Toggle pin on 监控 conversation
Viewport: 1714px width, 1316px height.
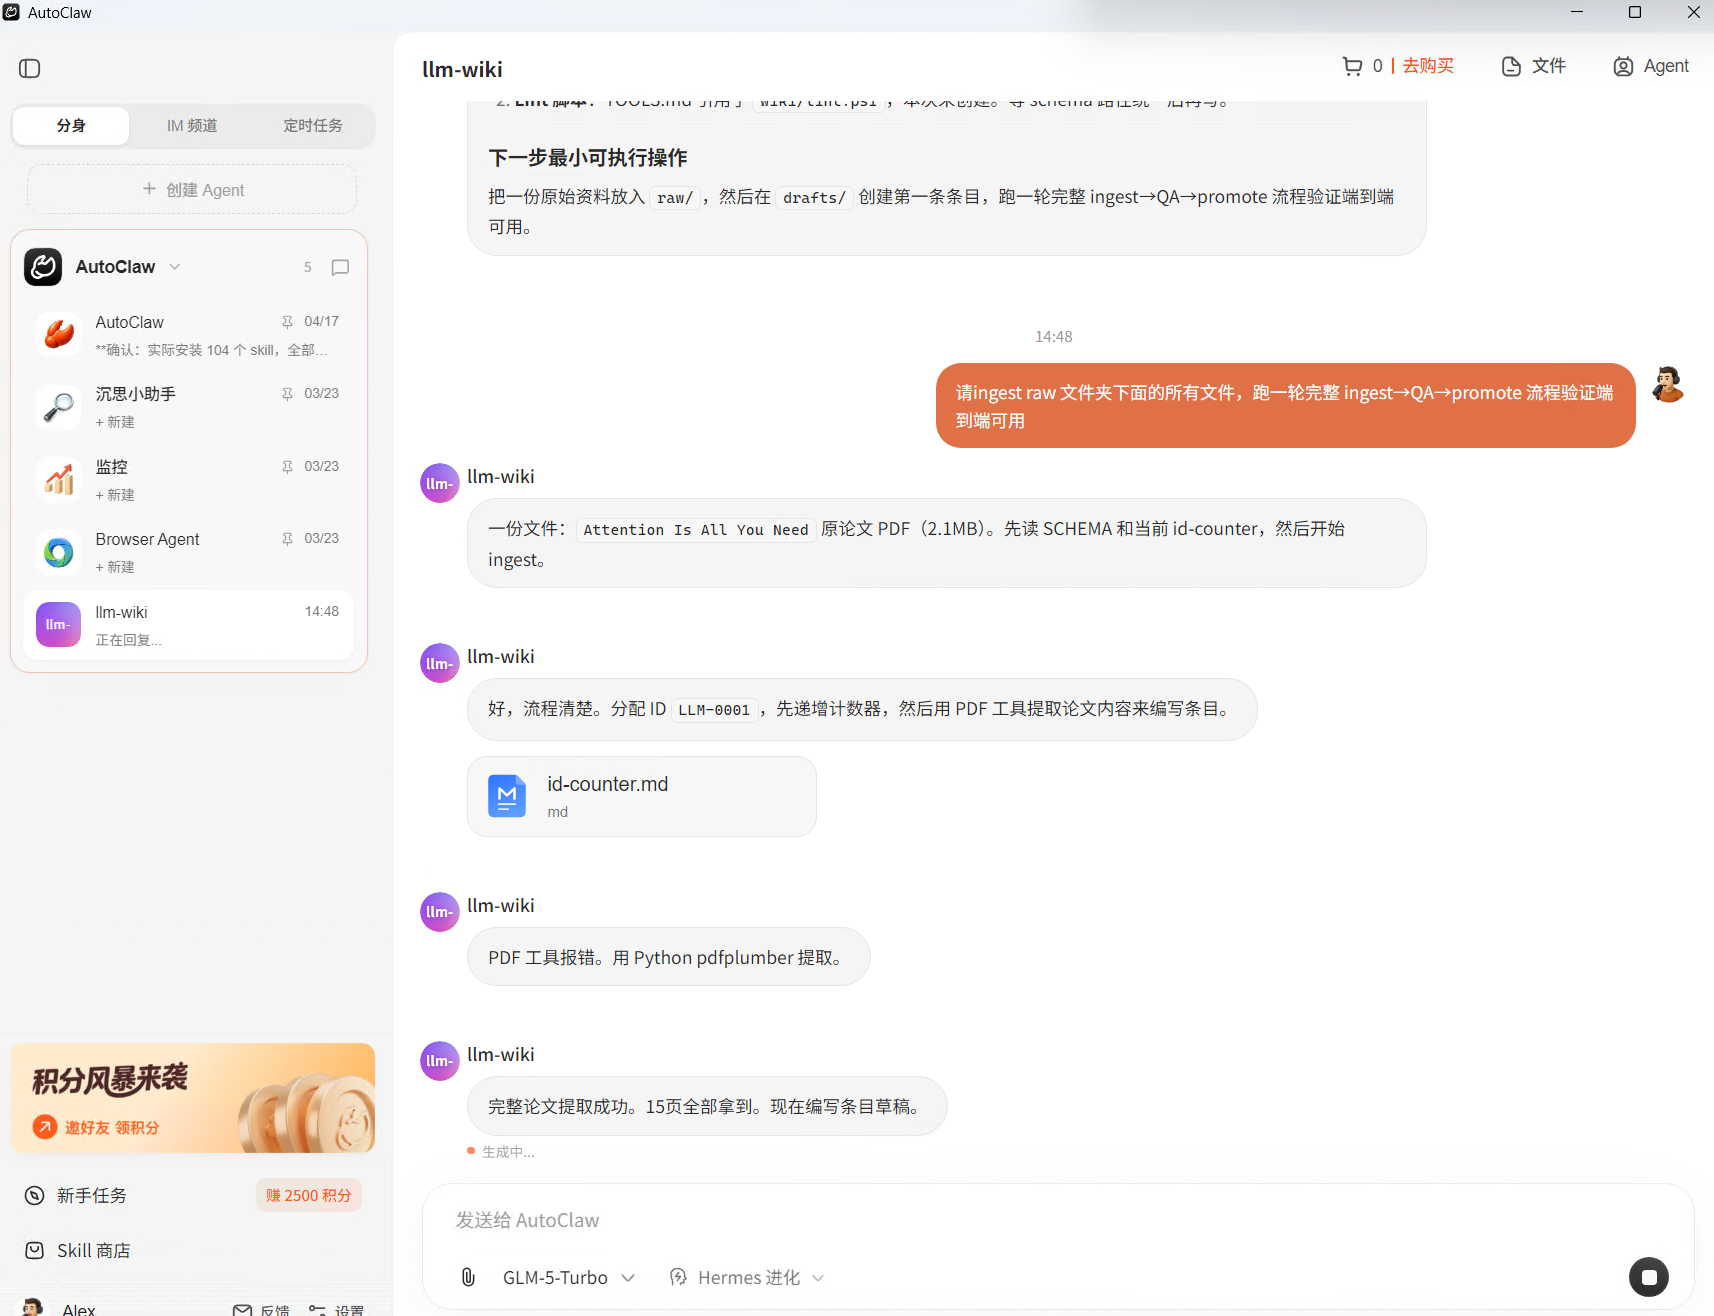click(287, 467)
